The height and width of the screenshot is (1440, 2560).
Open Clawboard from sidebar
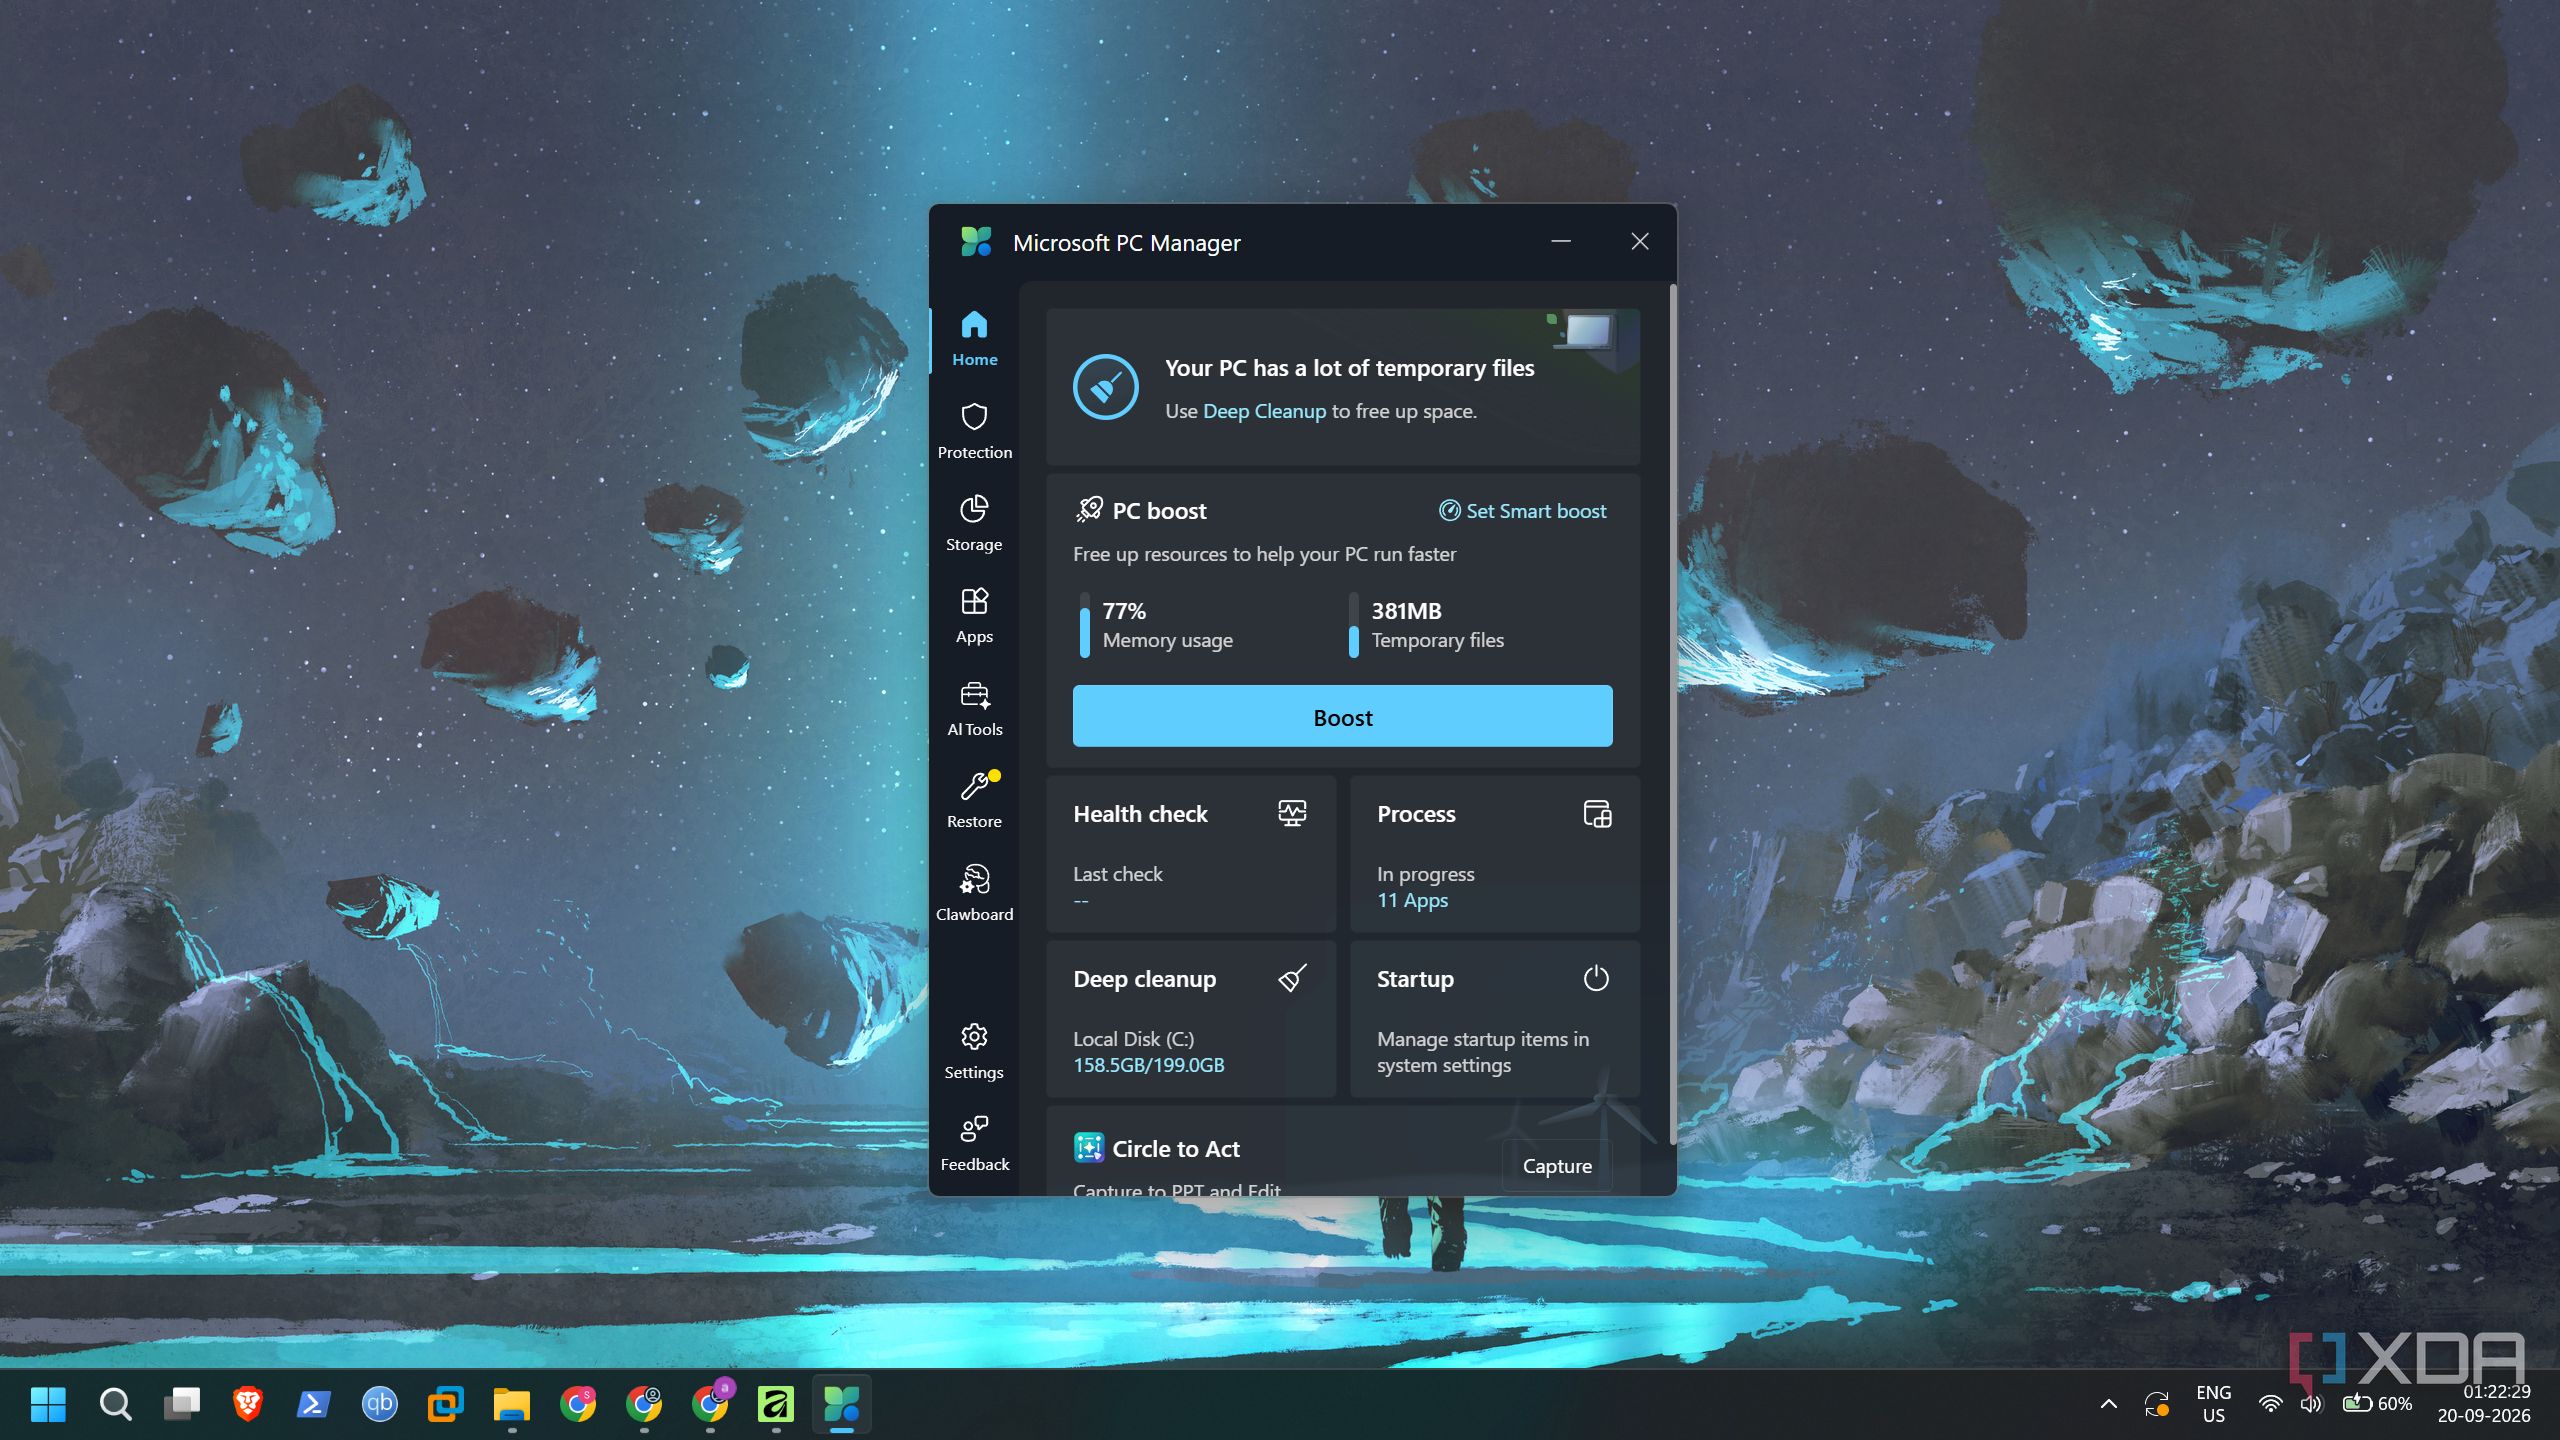tap(974, 893)
